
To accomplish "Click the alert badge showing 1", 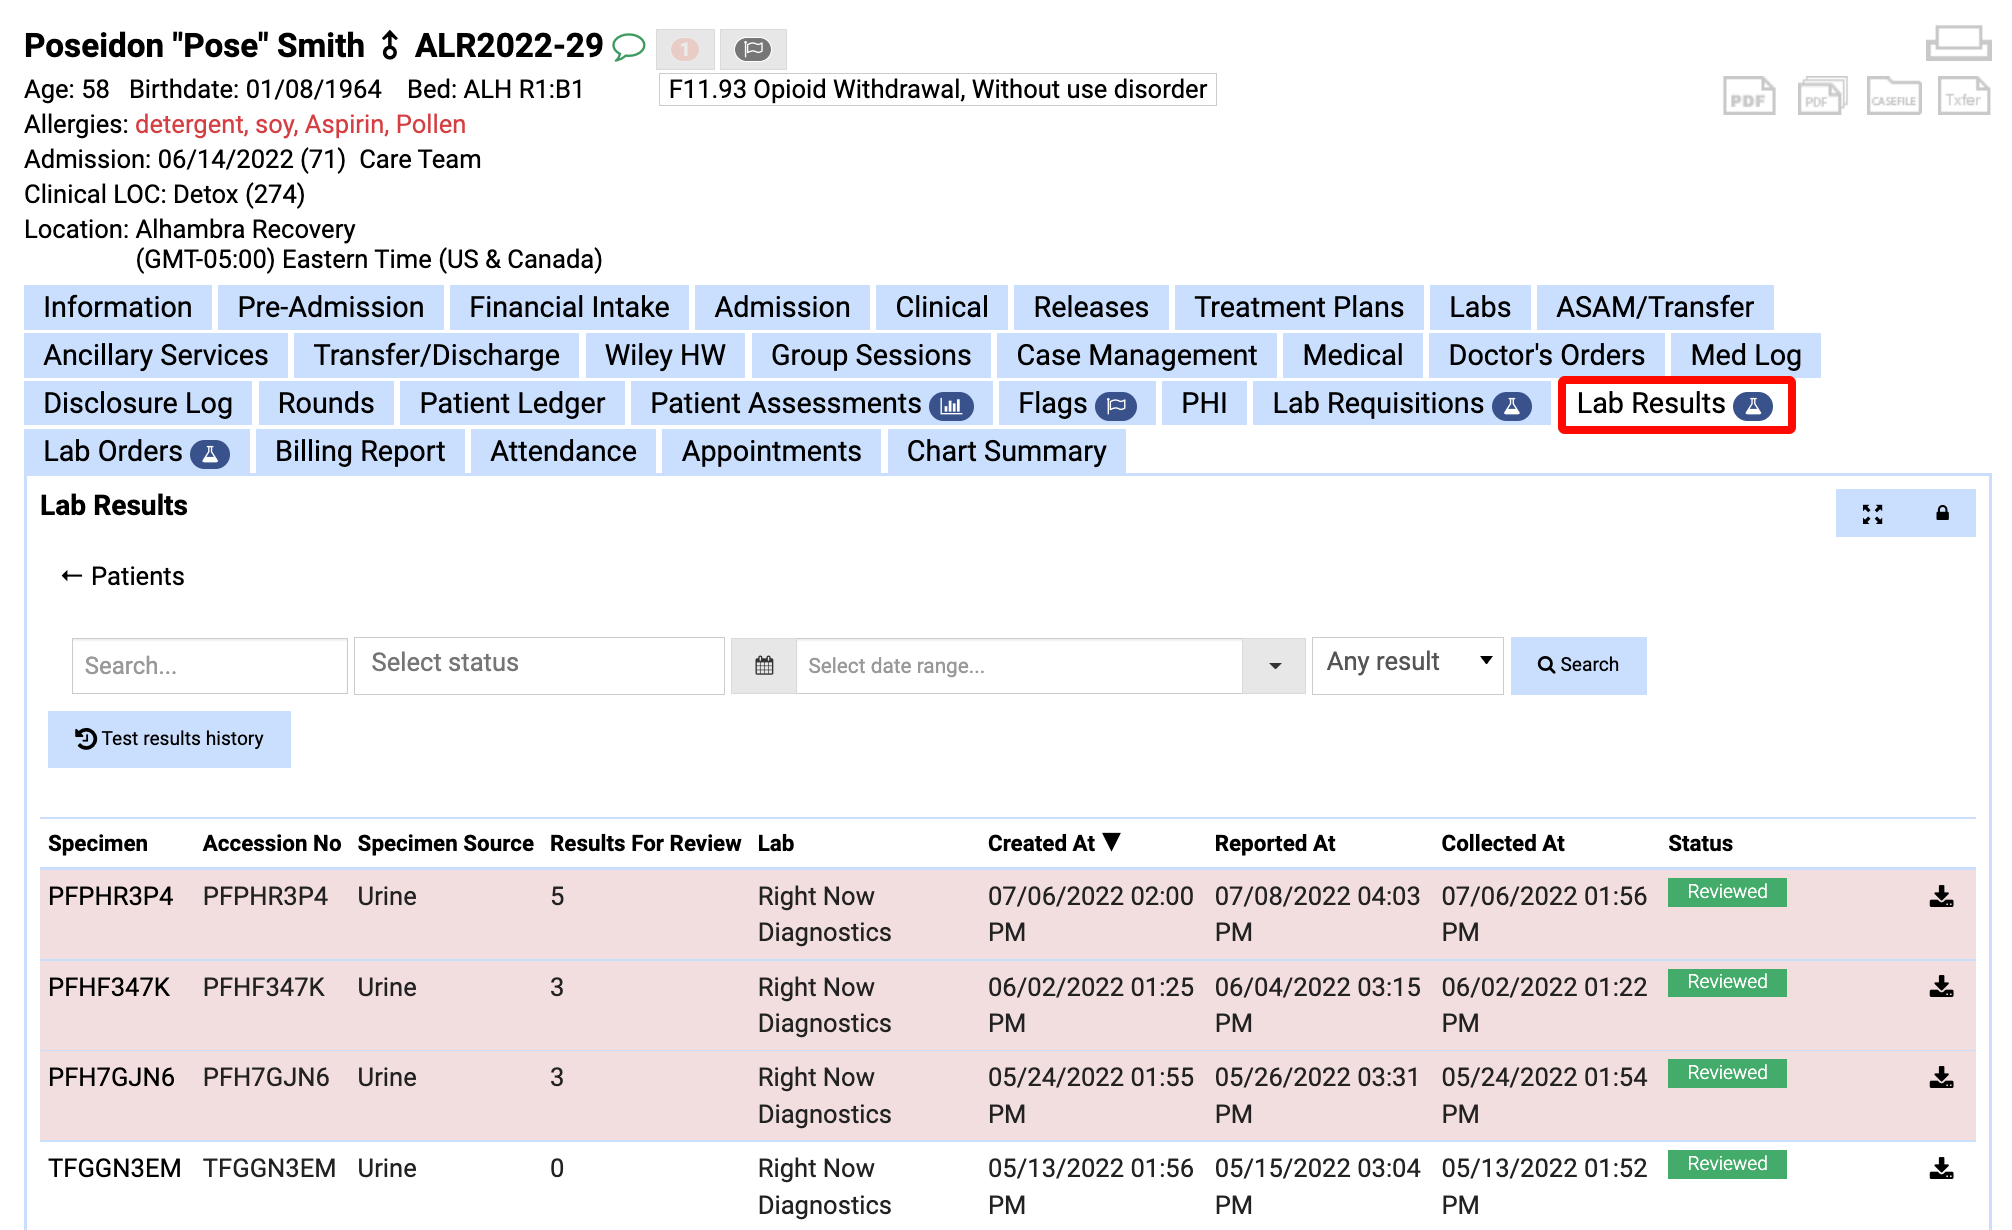I will [685, 48].
